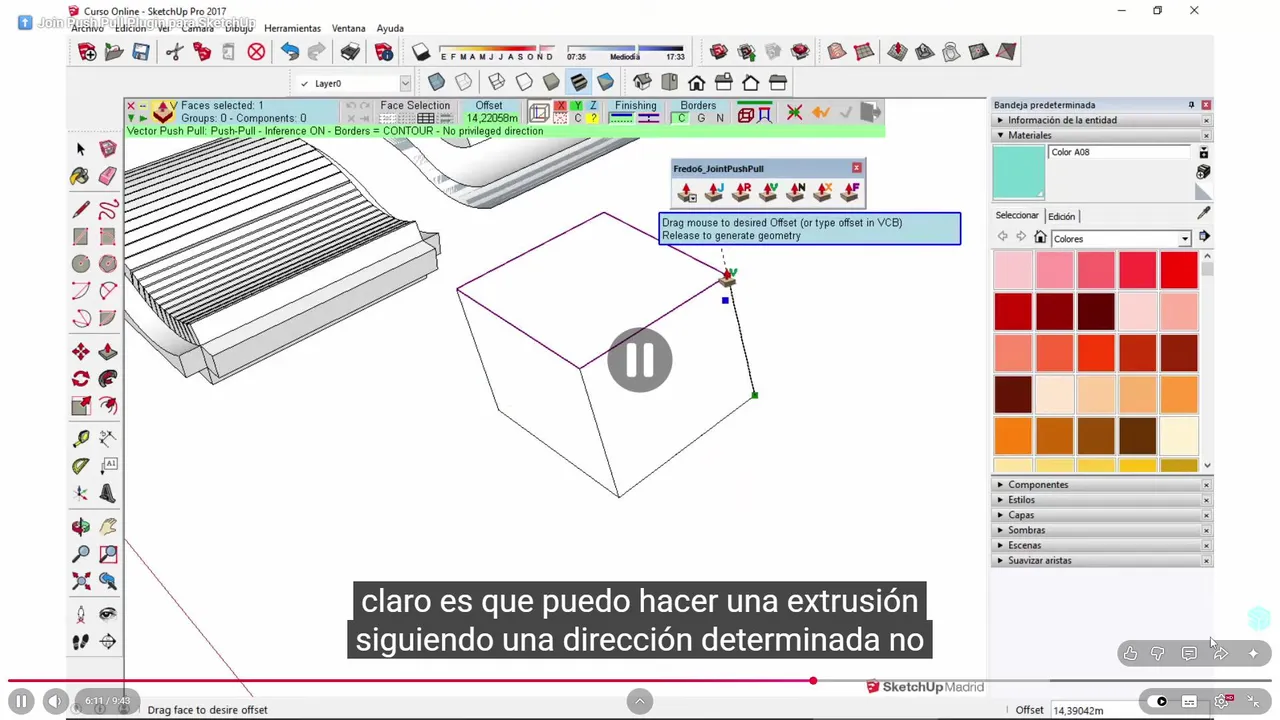Expand the Componentes panel
This screenshot has height=720, width=1280.
pyautogui.click(x=1101, y=485)
